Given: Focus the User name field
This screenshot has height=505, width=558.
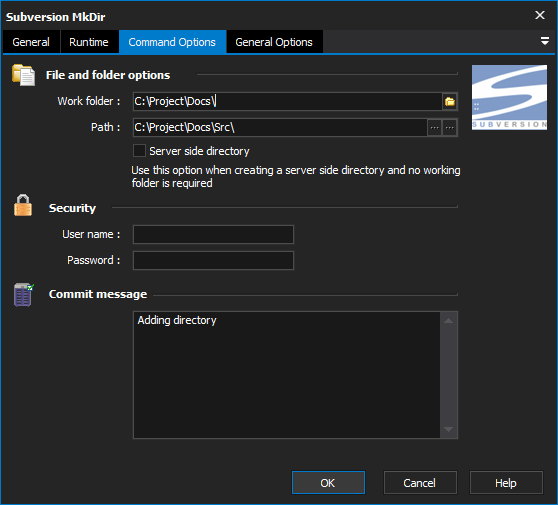Looking at the screenshot, I should (213, 234).
